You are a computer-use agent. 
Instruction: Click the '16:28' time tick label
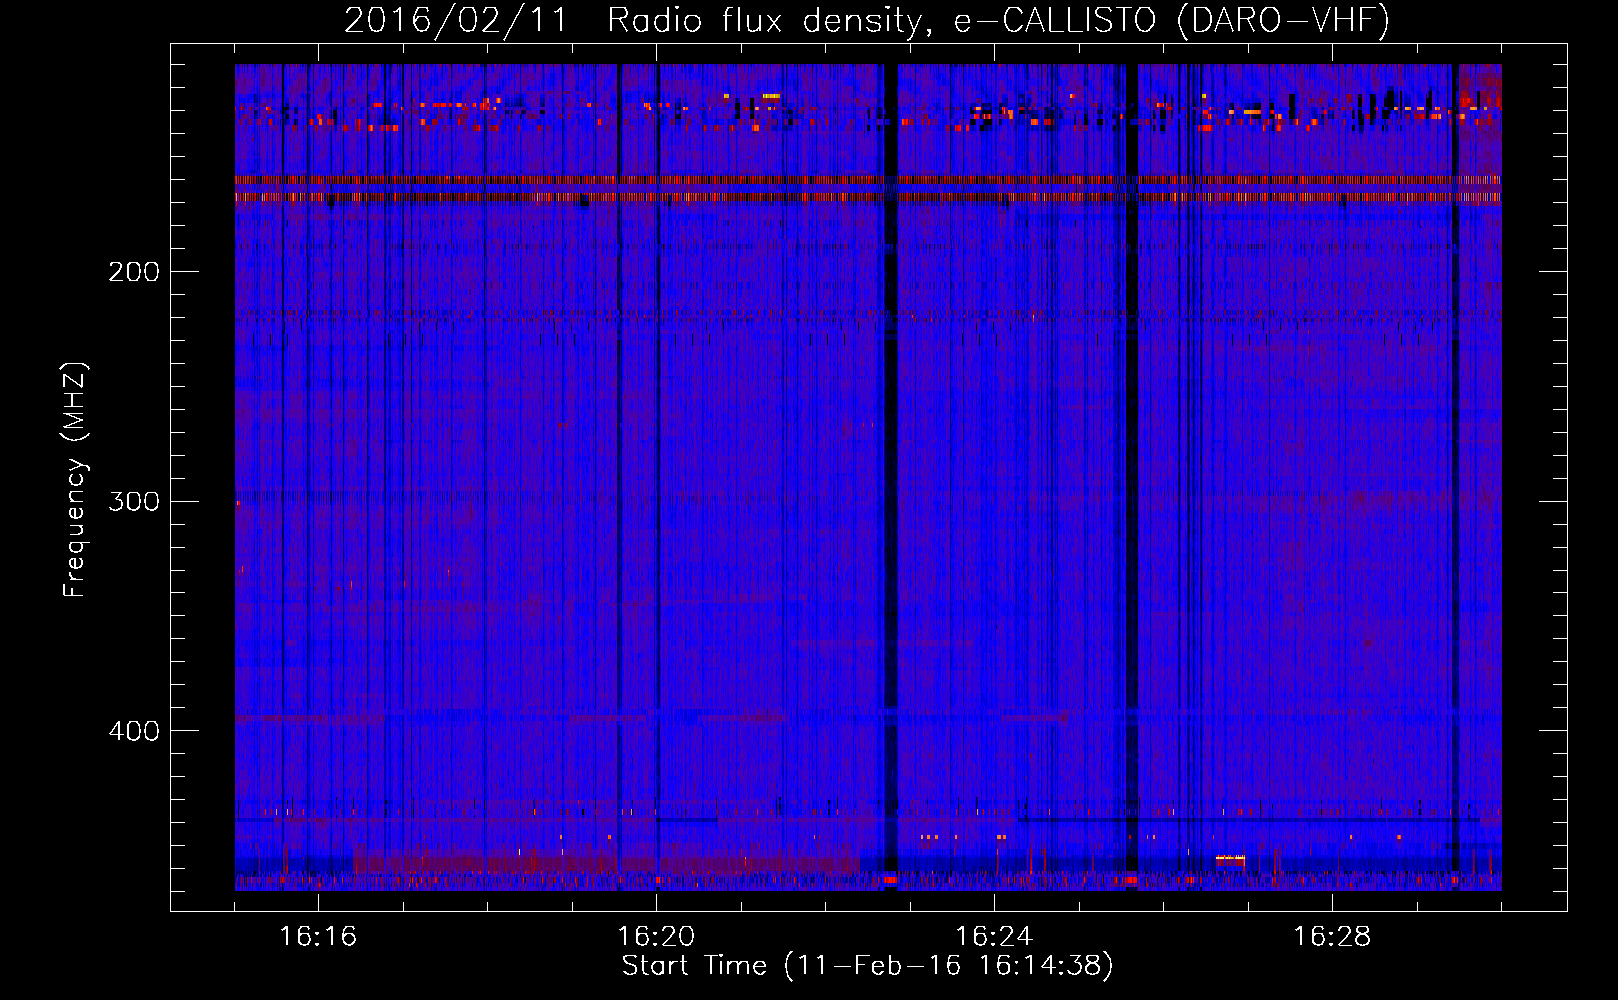pos(1332,937)
